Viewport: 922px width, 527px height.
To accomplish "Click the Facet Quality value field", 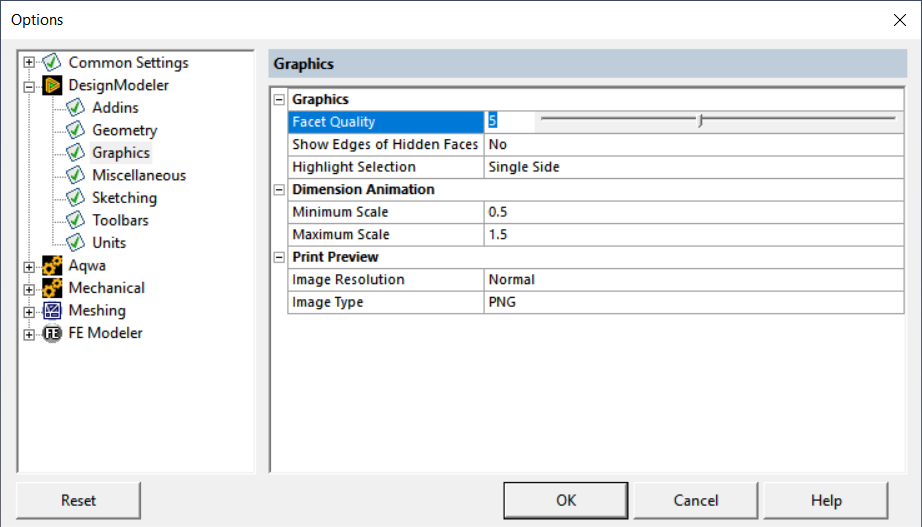I will coord(509,122).
